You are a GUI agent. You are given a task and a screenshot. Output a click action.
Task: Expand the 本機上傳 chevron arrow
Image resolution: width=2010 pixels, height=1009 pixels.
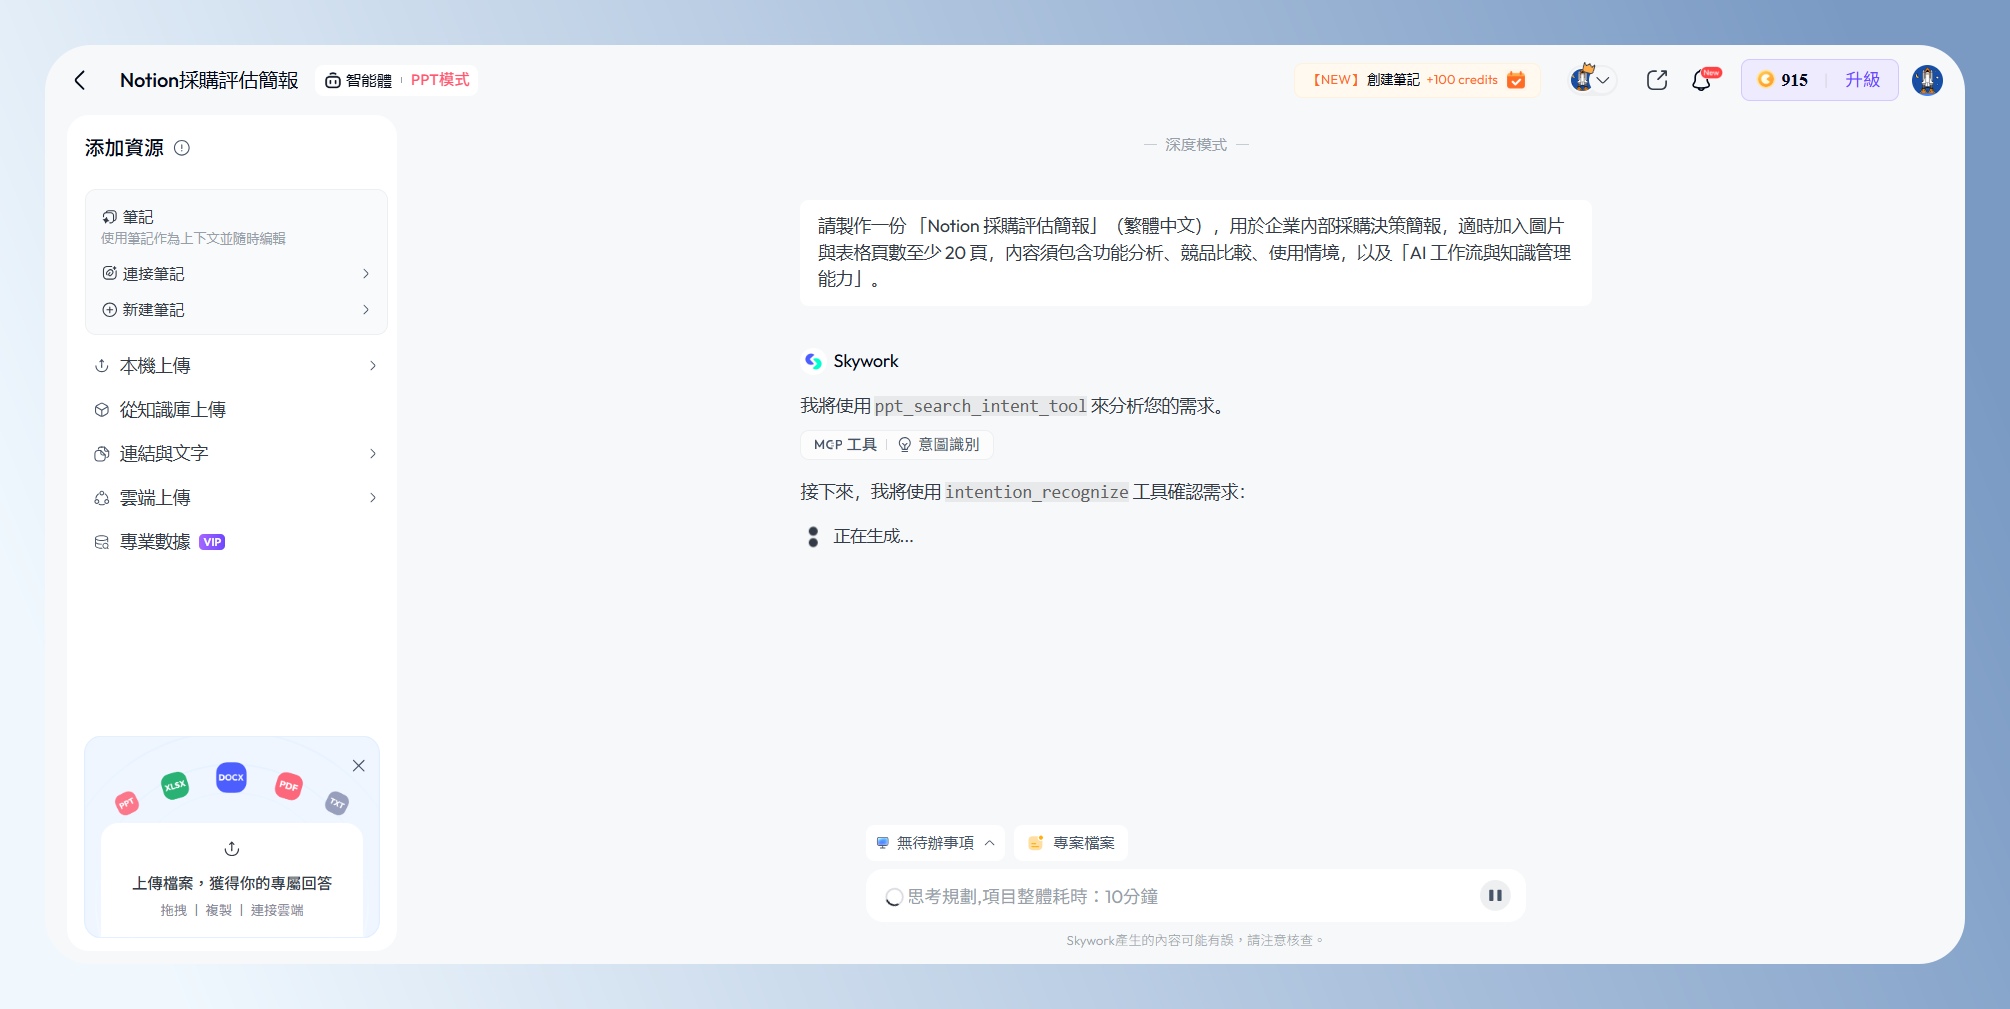[373, 366]
